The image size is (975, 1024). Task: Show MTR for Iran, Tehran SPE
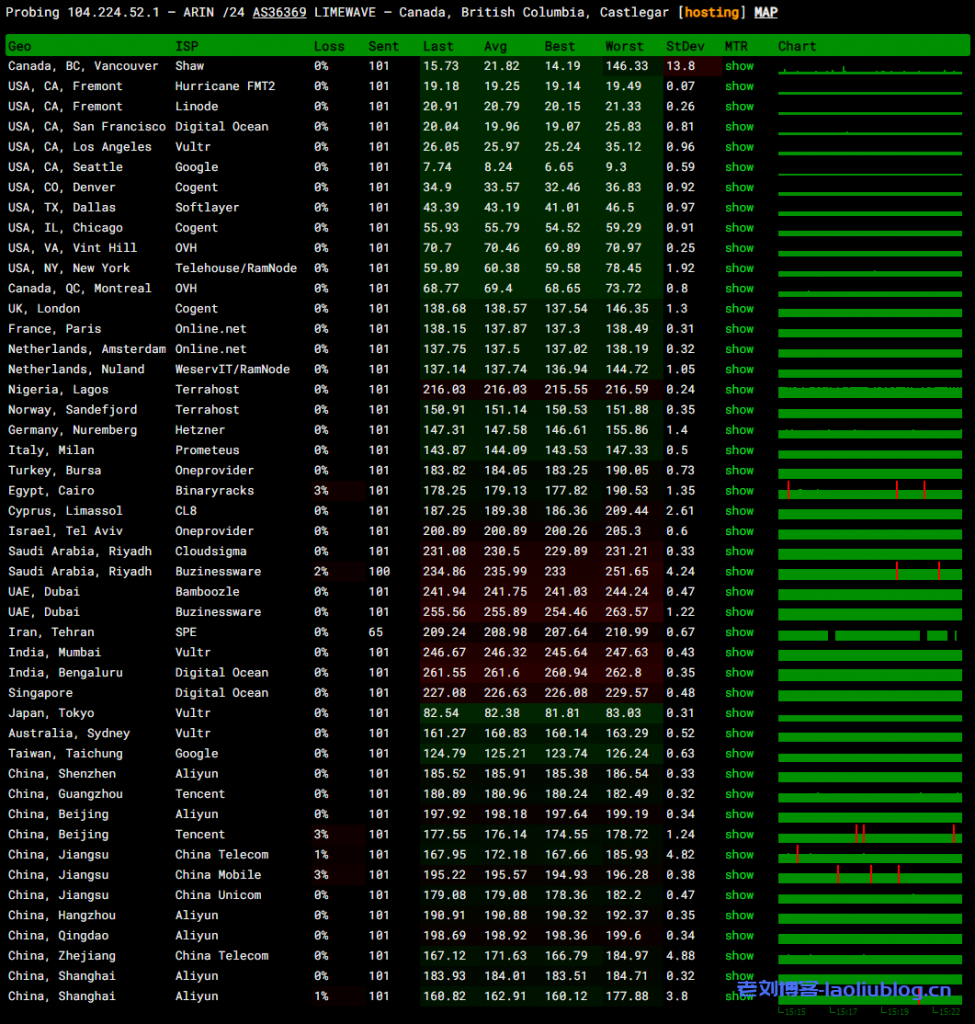[739, 632]
